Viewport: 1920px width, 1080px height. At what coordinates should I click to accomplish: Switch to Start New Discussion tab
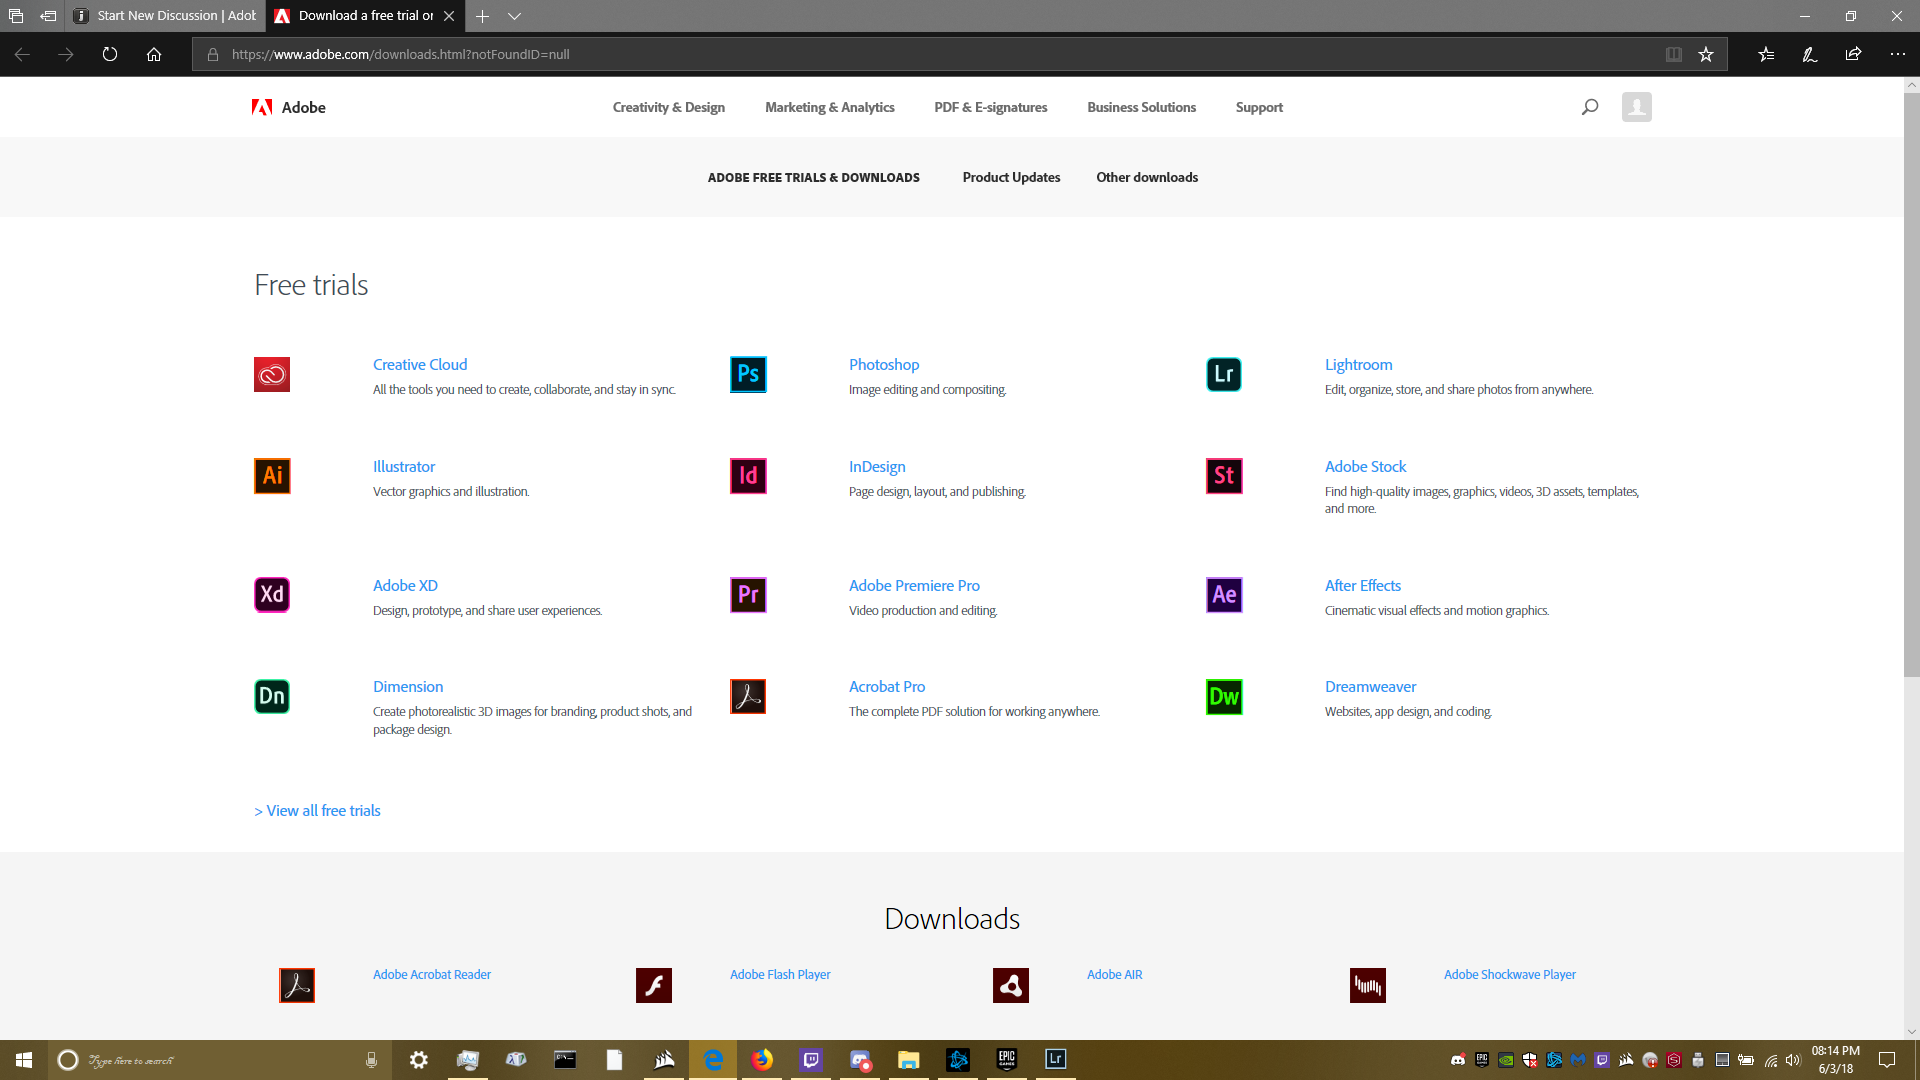coord(166,16)
